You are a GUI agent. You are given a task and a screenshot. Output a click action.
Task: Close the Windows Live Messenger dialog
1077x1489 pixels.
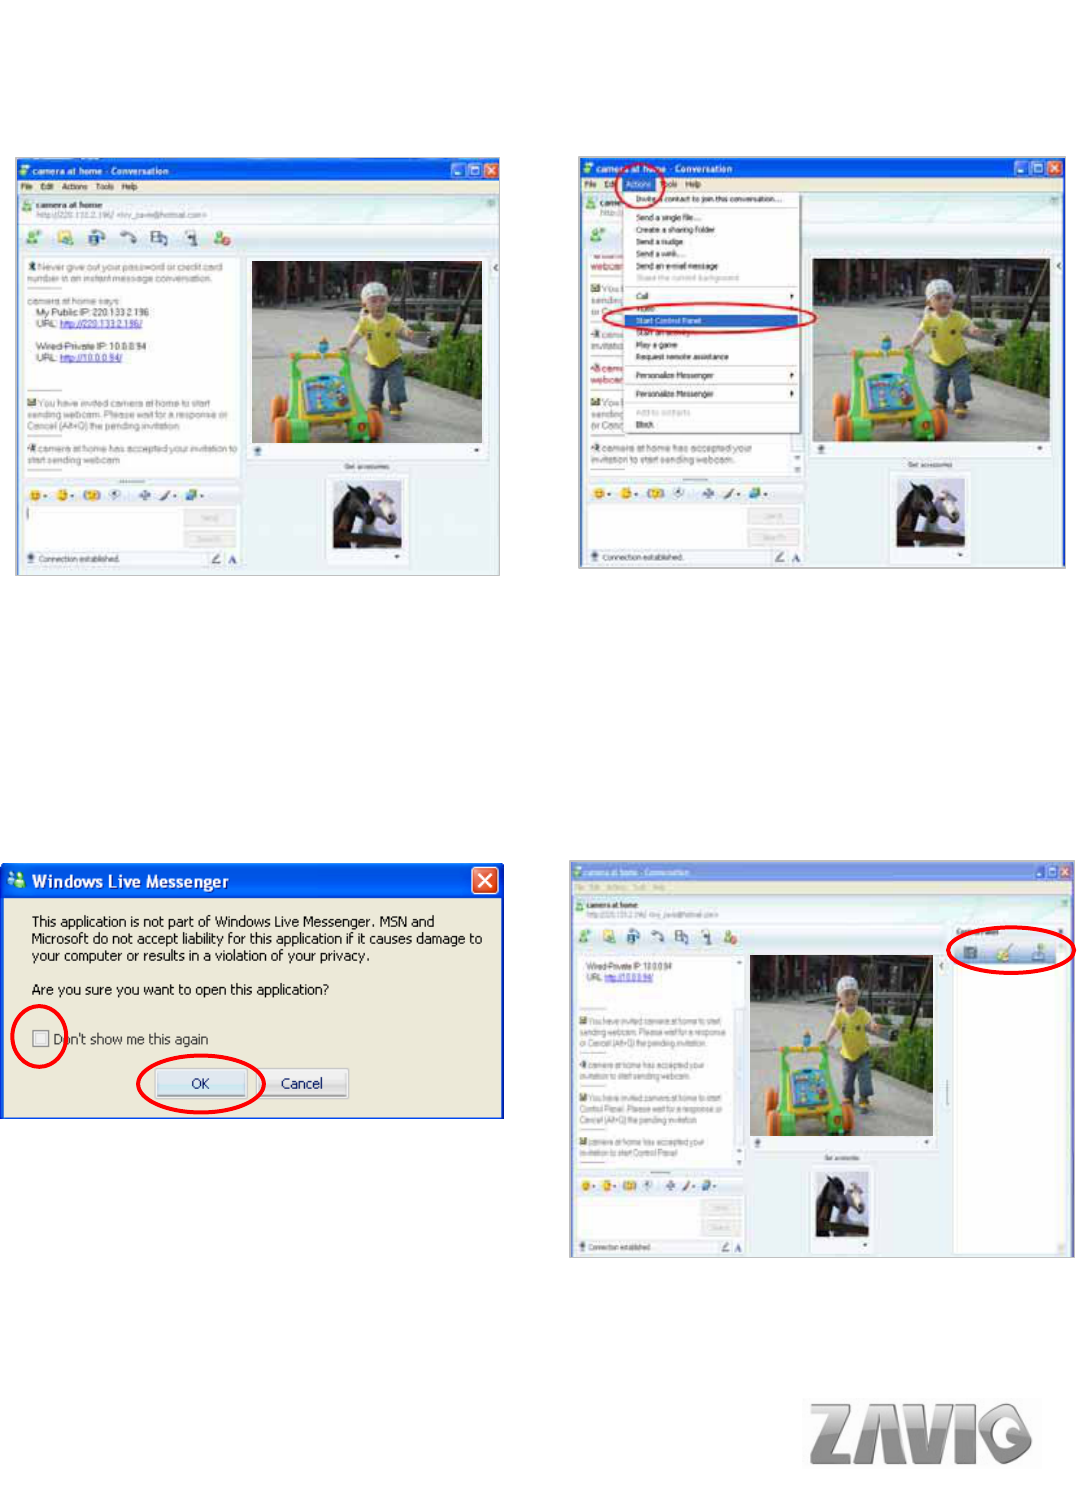485,880
